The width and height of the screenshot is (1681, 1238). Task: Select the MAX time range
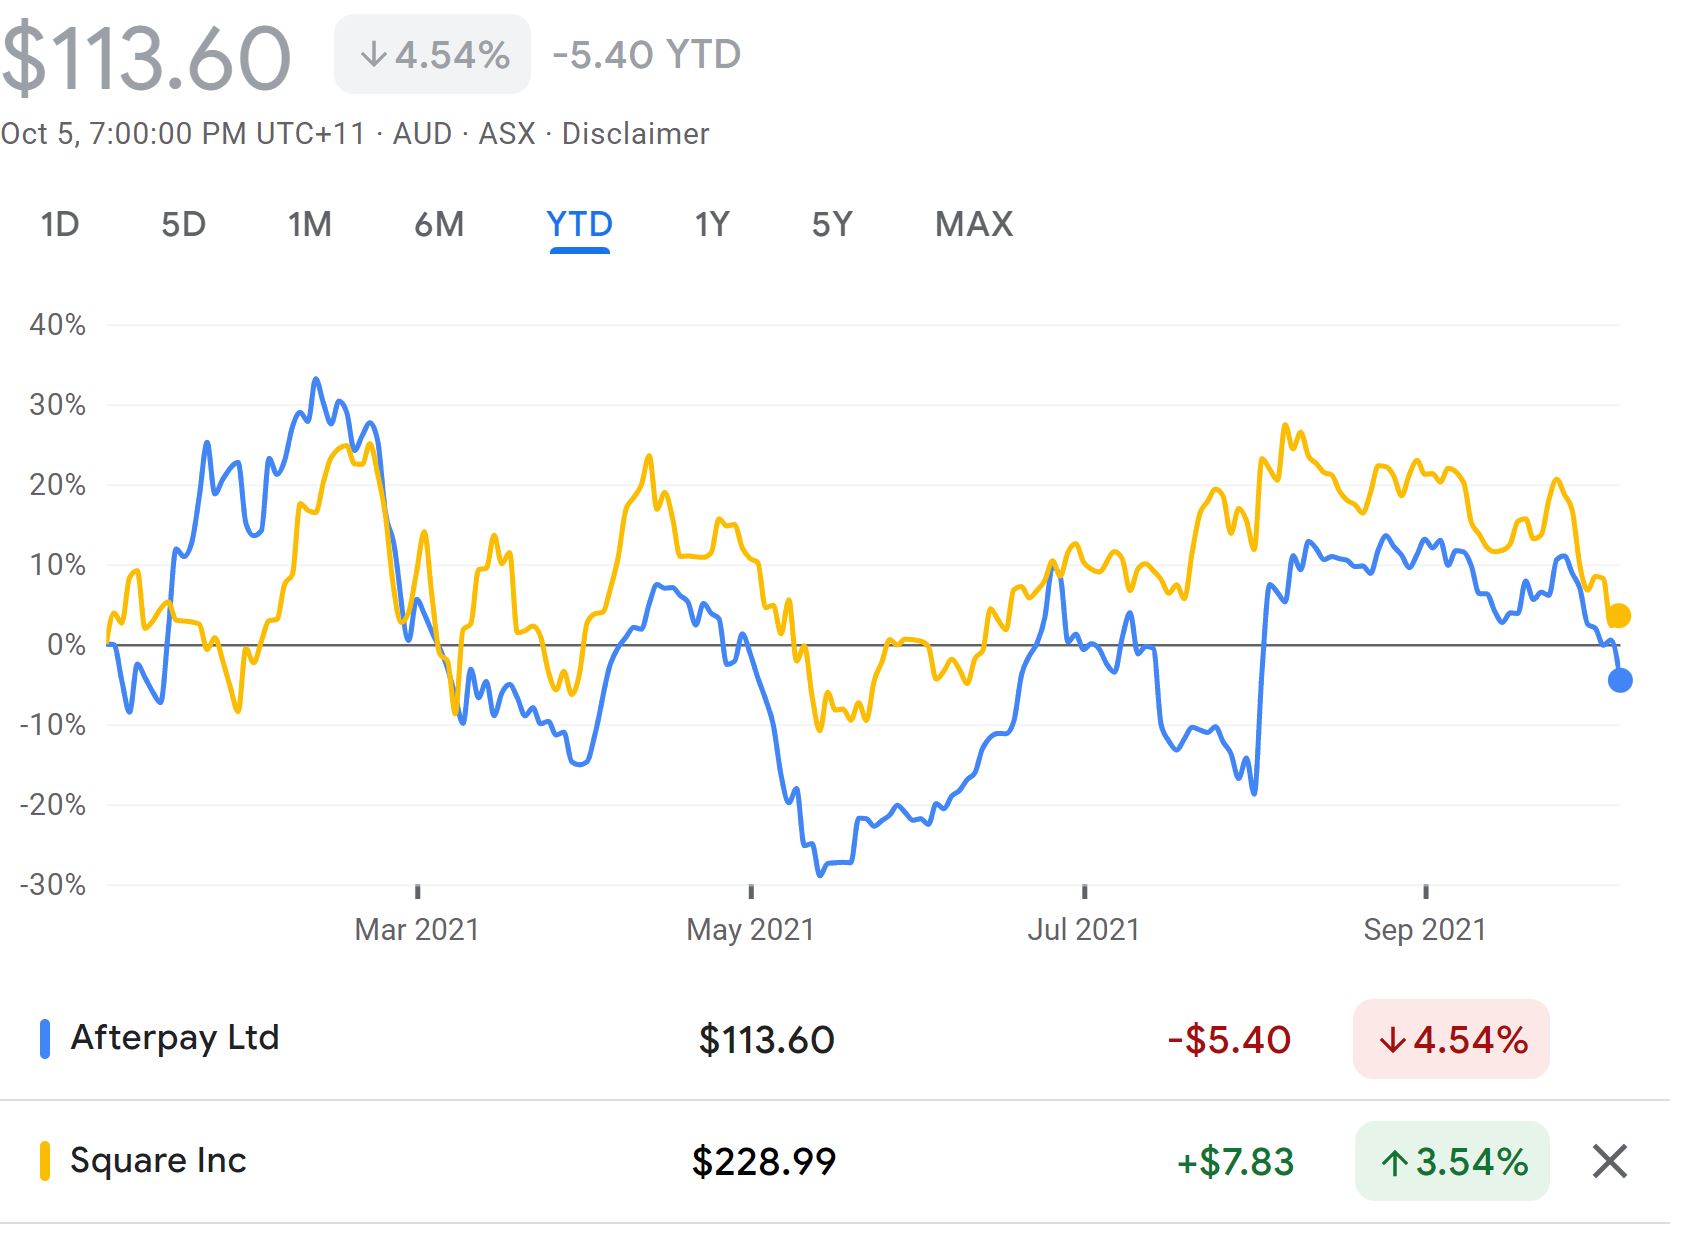[x=974, y=224]
